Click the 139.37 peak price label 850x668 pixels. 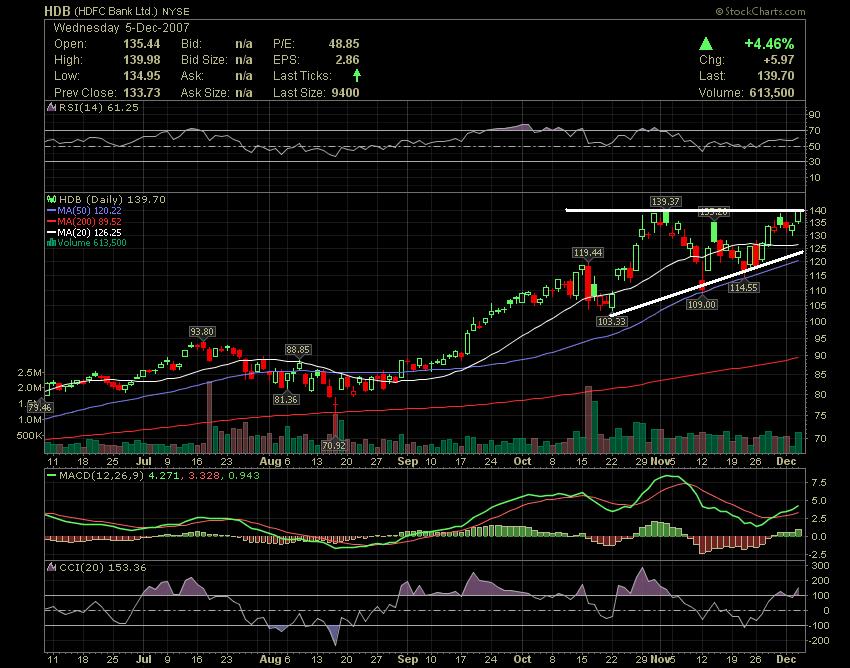[x=665, y=202]
